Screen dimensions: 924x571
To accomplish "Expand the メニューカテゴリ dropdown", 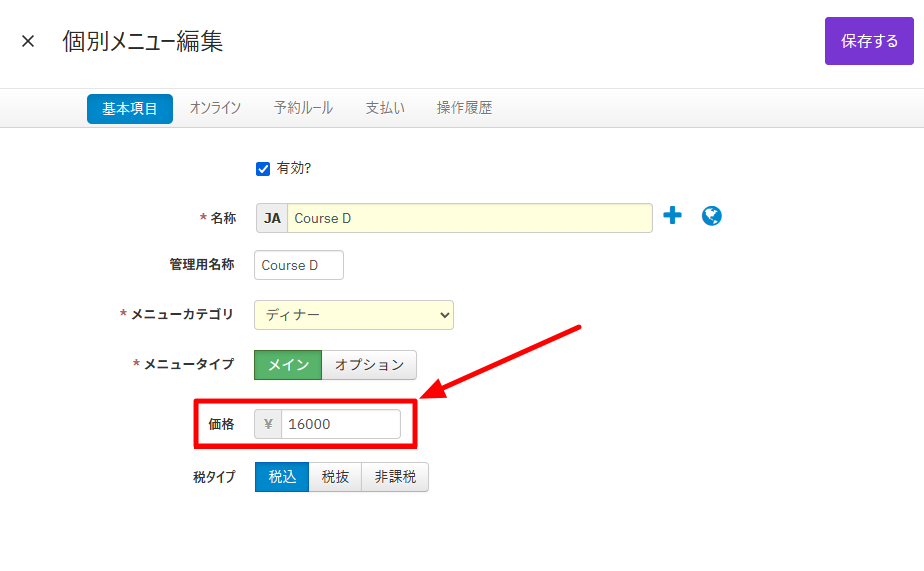I will click(x=354, y=315).
